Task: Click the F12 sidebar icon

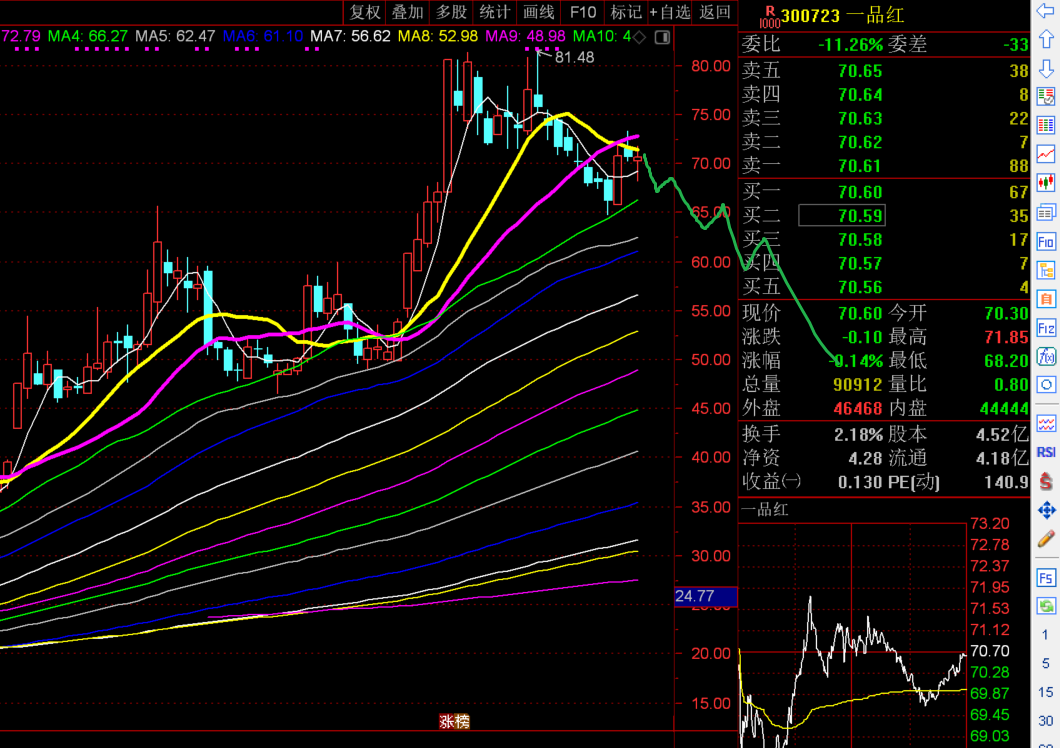Action: [x=1046, y=328]
